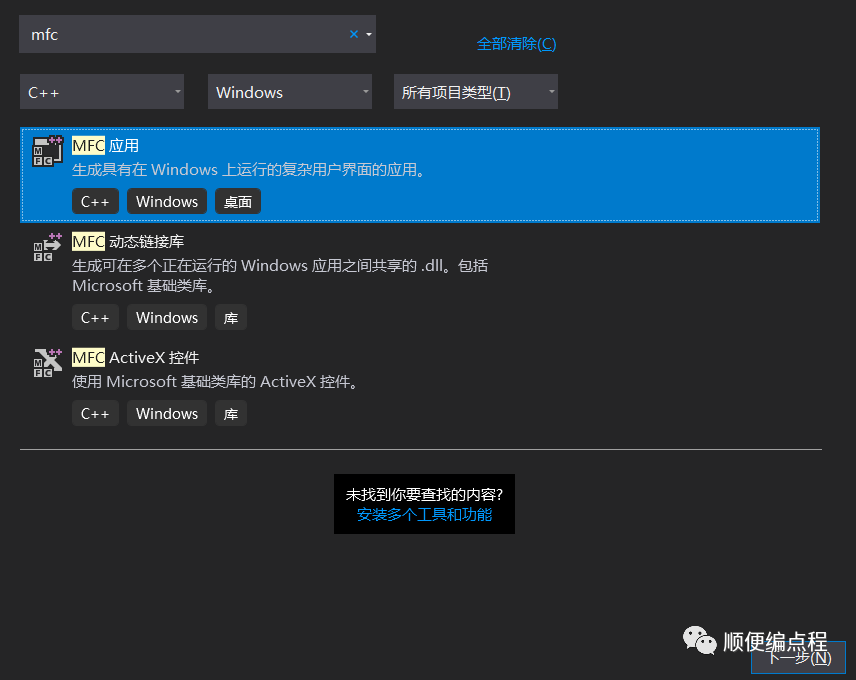Click the Windows tag under MFC ActiveX 控件
Viewport: 856px width, 680px height.
click(x=167, y=413)
